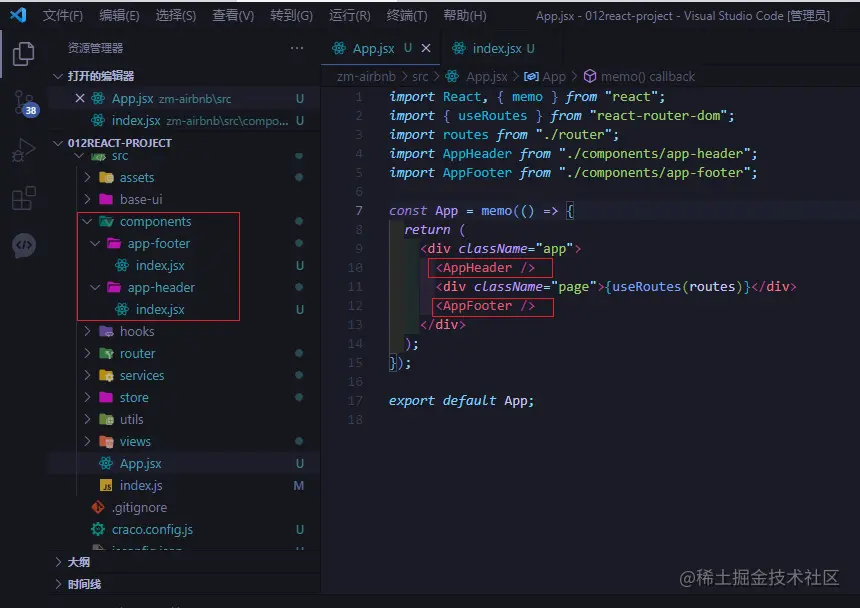This screenshot has height=608, width=860.
Task: Click memo() callback breadcrumb text
Action: [x=648, y=76]
